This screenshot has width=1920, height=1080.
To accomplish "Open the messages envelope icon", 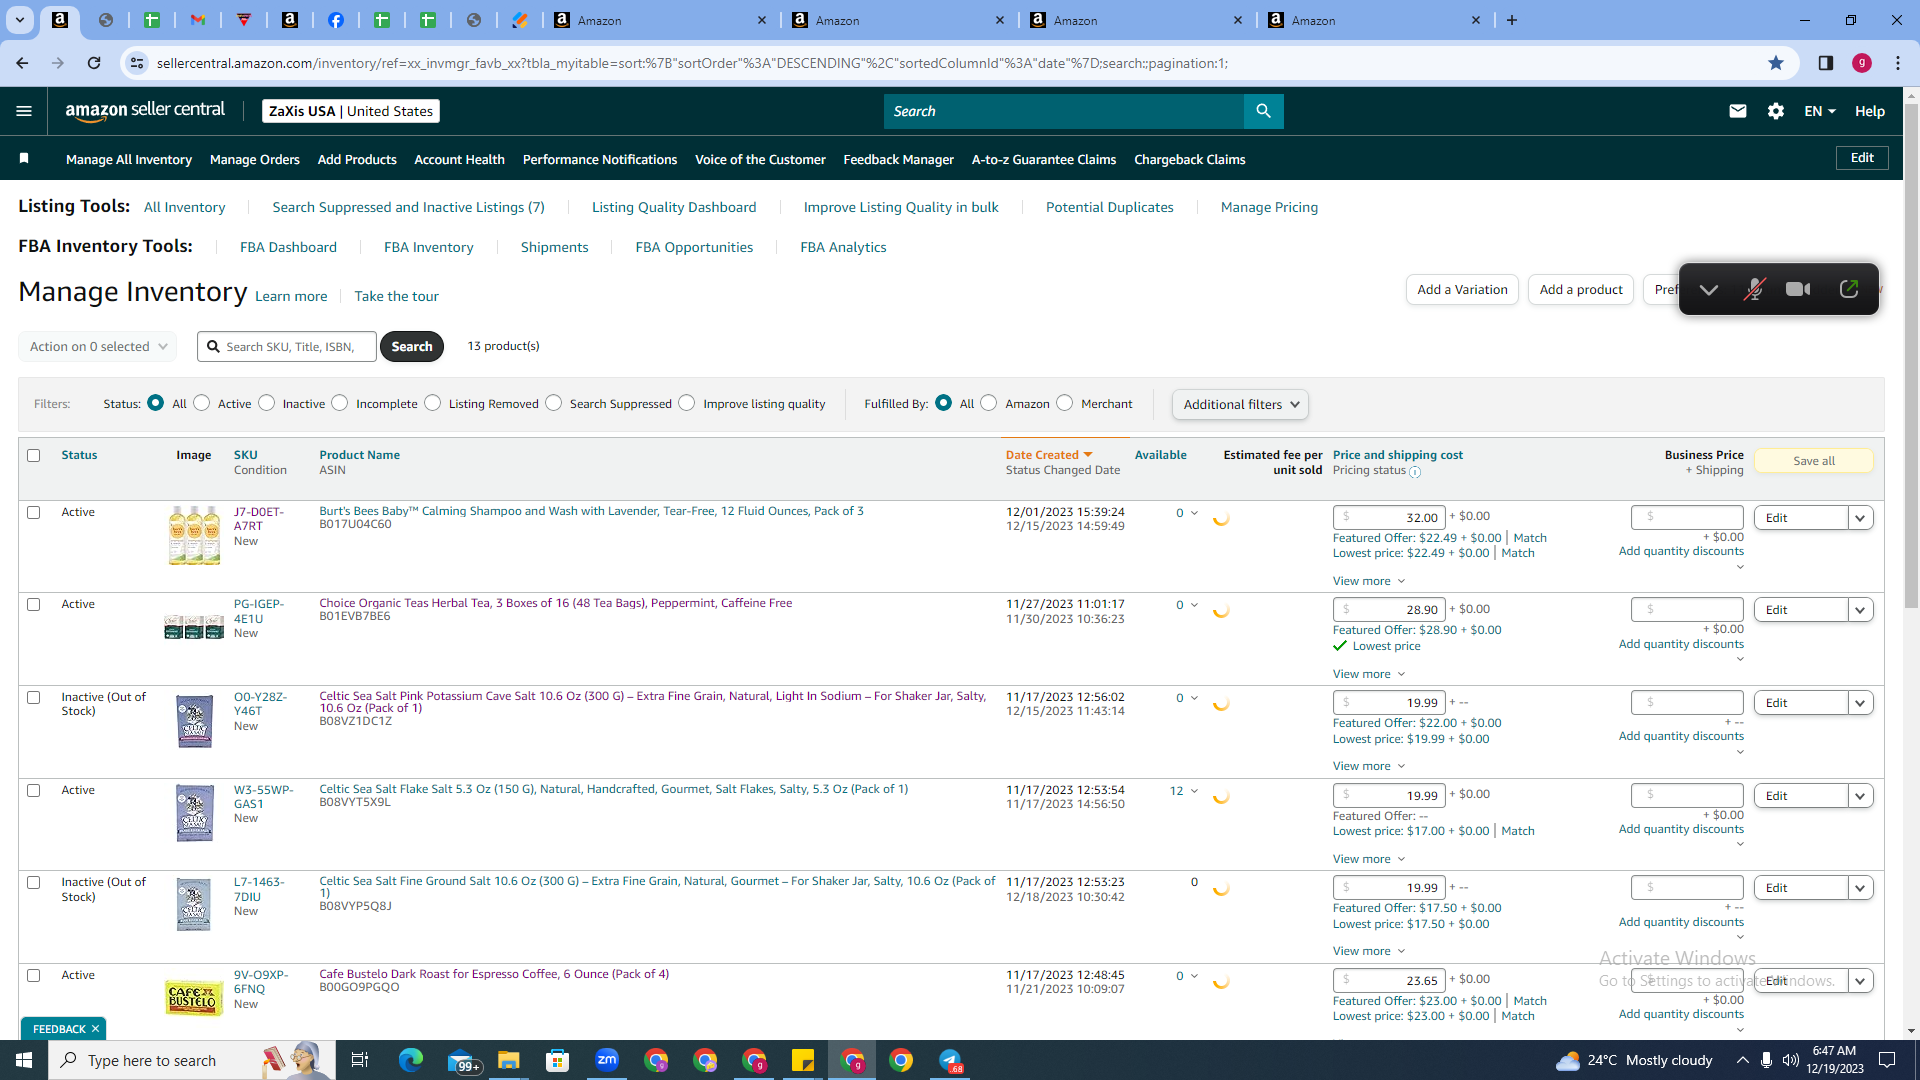I will coord(1738,111).
